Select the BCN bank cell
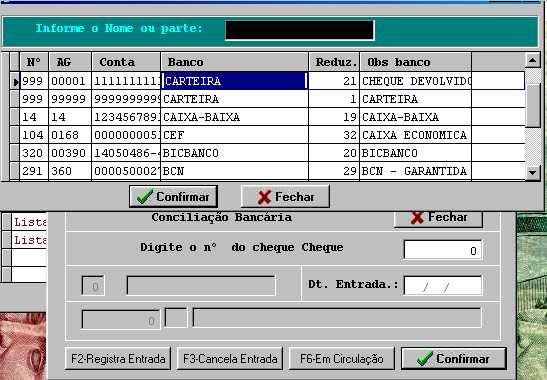This screenshot has height=380, width=547. (x=234, y=171)
